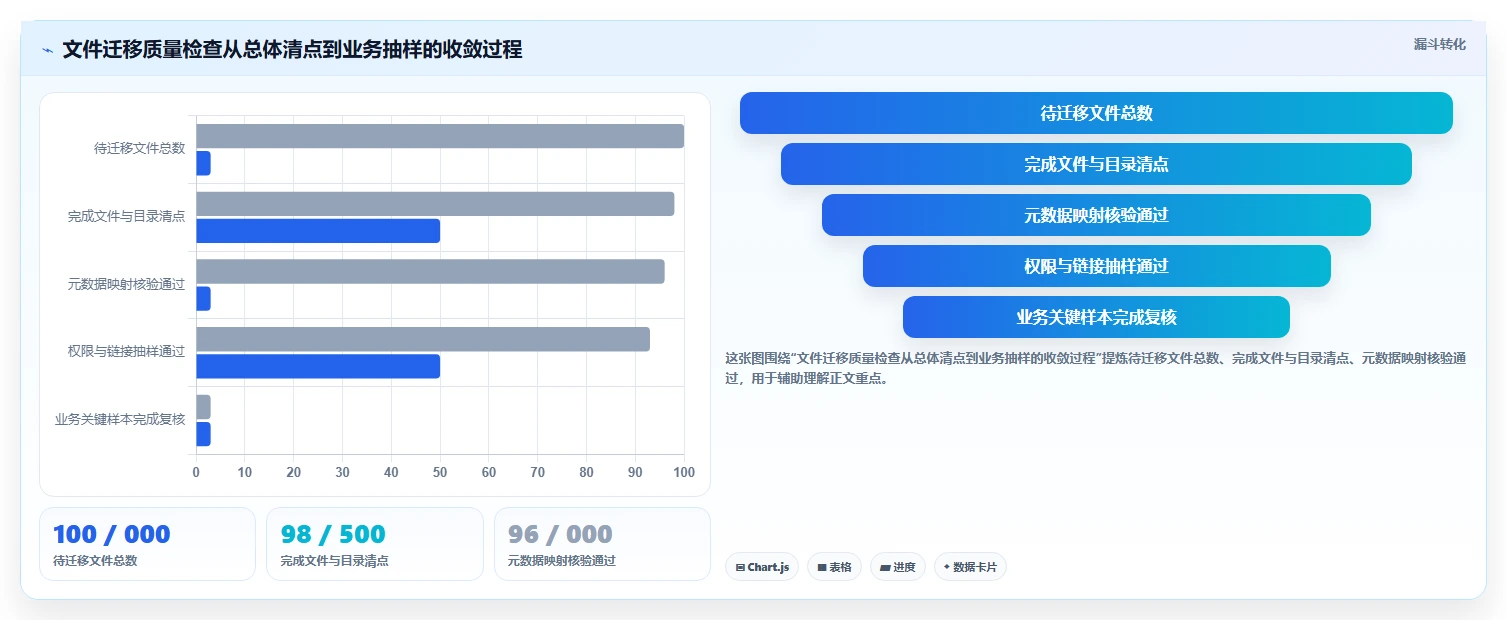The height and width of the screenshot is (620, 1507).
Task: Click the 漏斗转化 label in the header
Action: pyautogui.click(x=1439, y=44)
